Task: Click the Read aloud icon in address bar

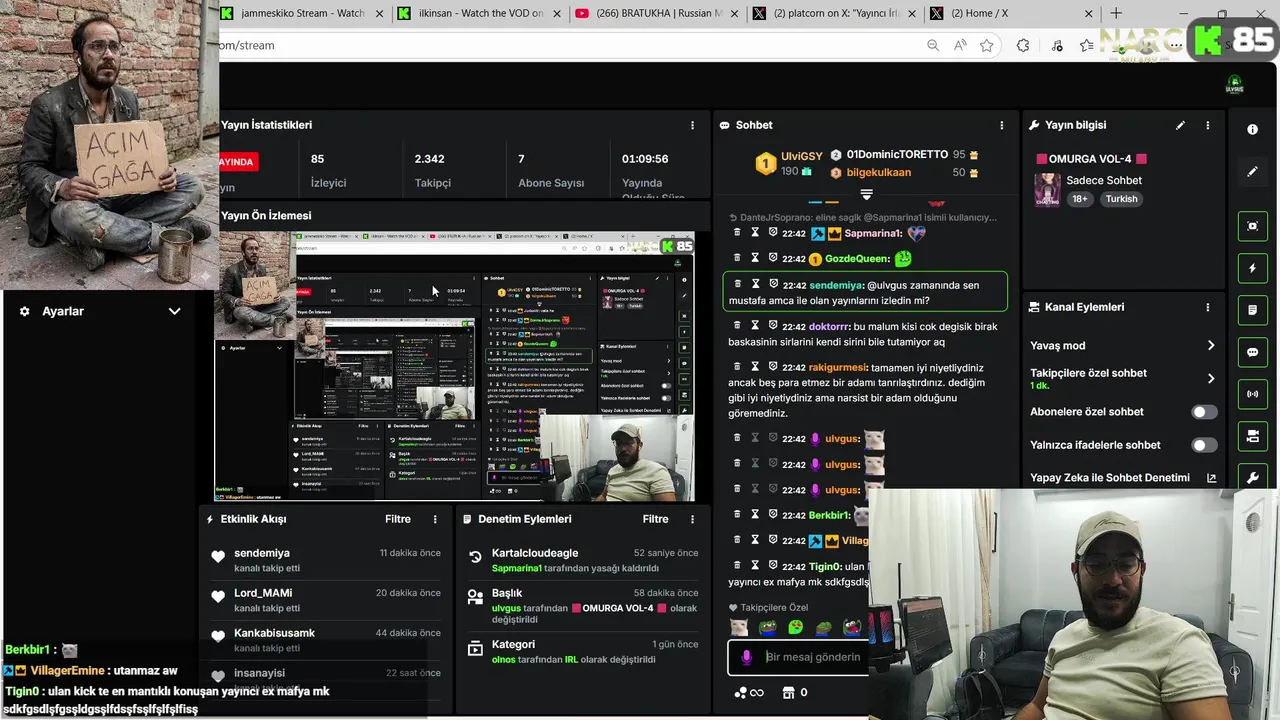Action: click(960, 45)
